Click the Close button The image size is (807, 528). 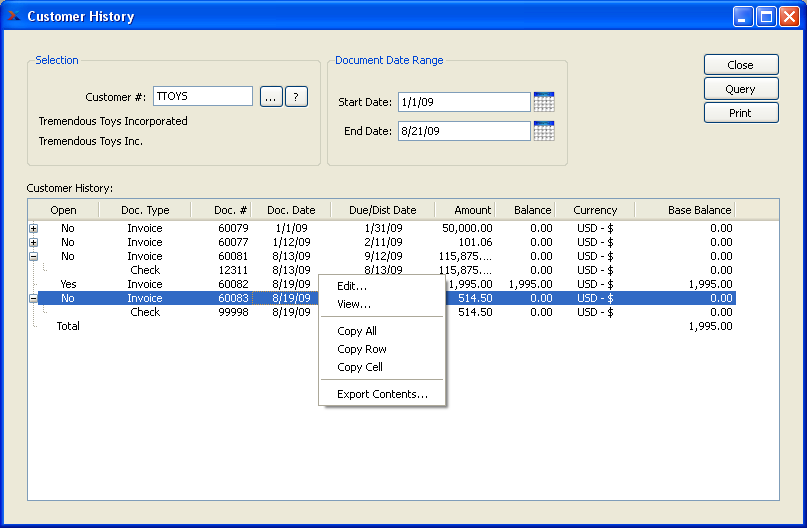pos(740,65)
